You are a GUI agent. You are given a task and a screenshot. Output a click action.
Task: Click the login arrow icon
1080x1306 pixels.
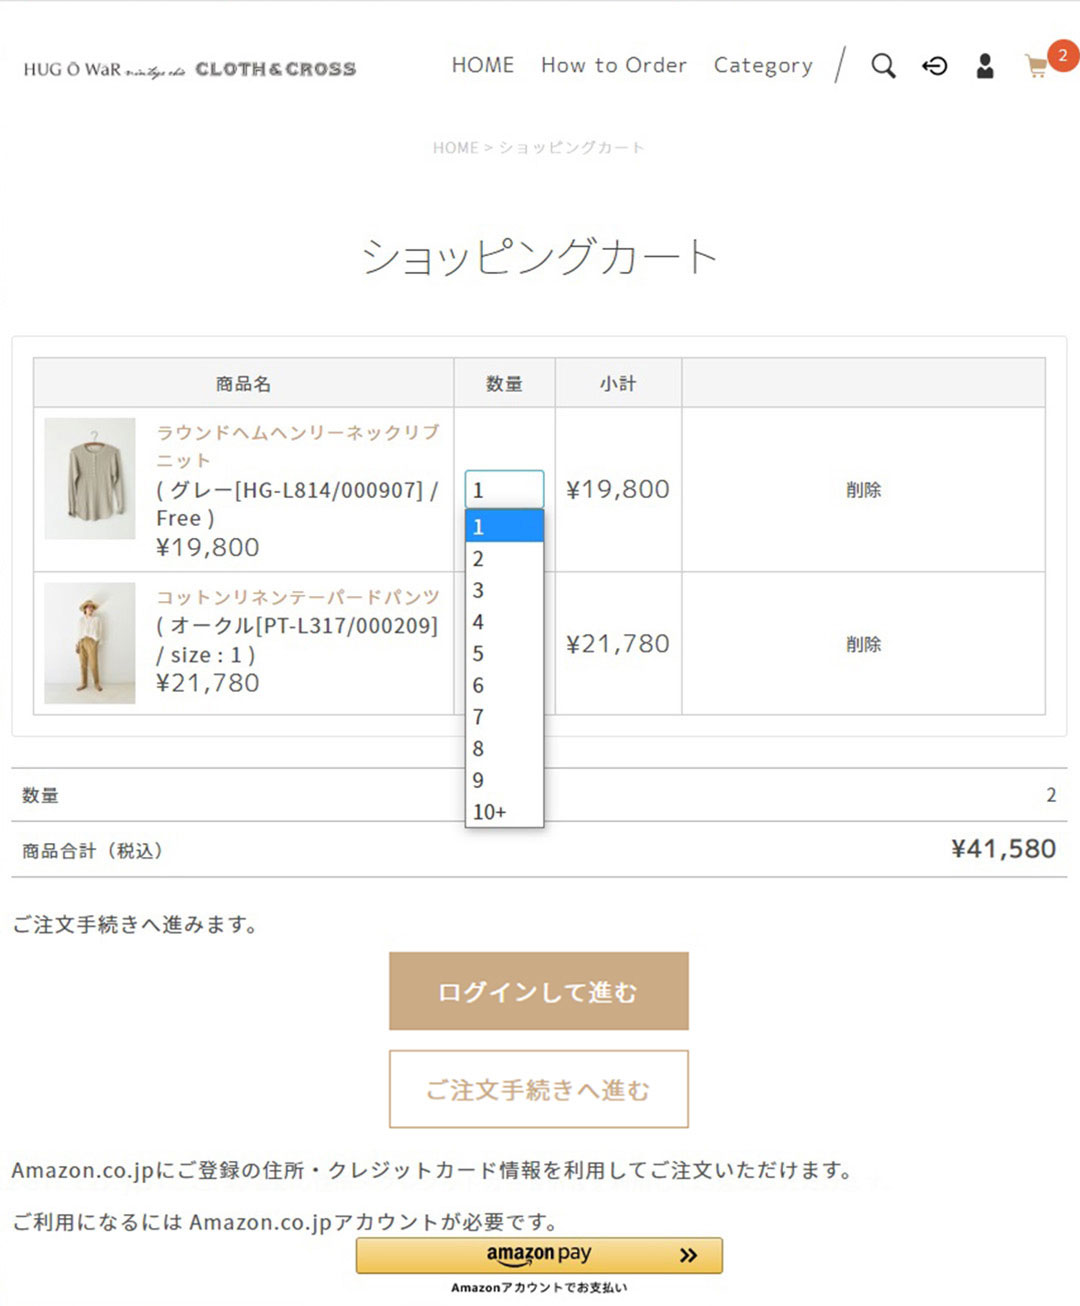[934, 66]
